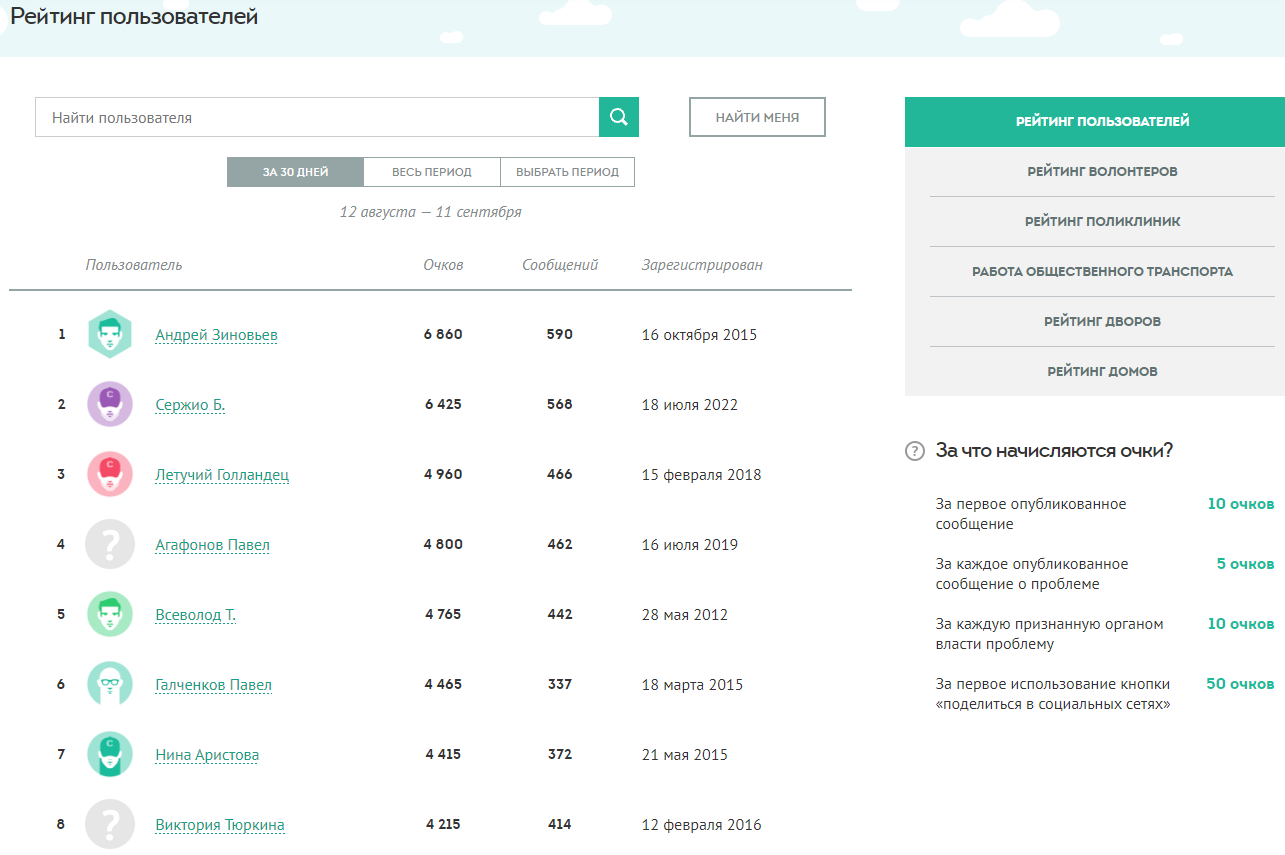Open the Андрей Зиновьев profile link
The height and width of the screenshot is (855, 1285).
[216, 335]
